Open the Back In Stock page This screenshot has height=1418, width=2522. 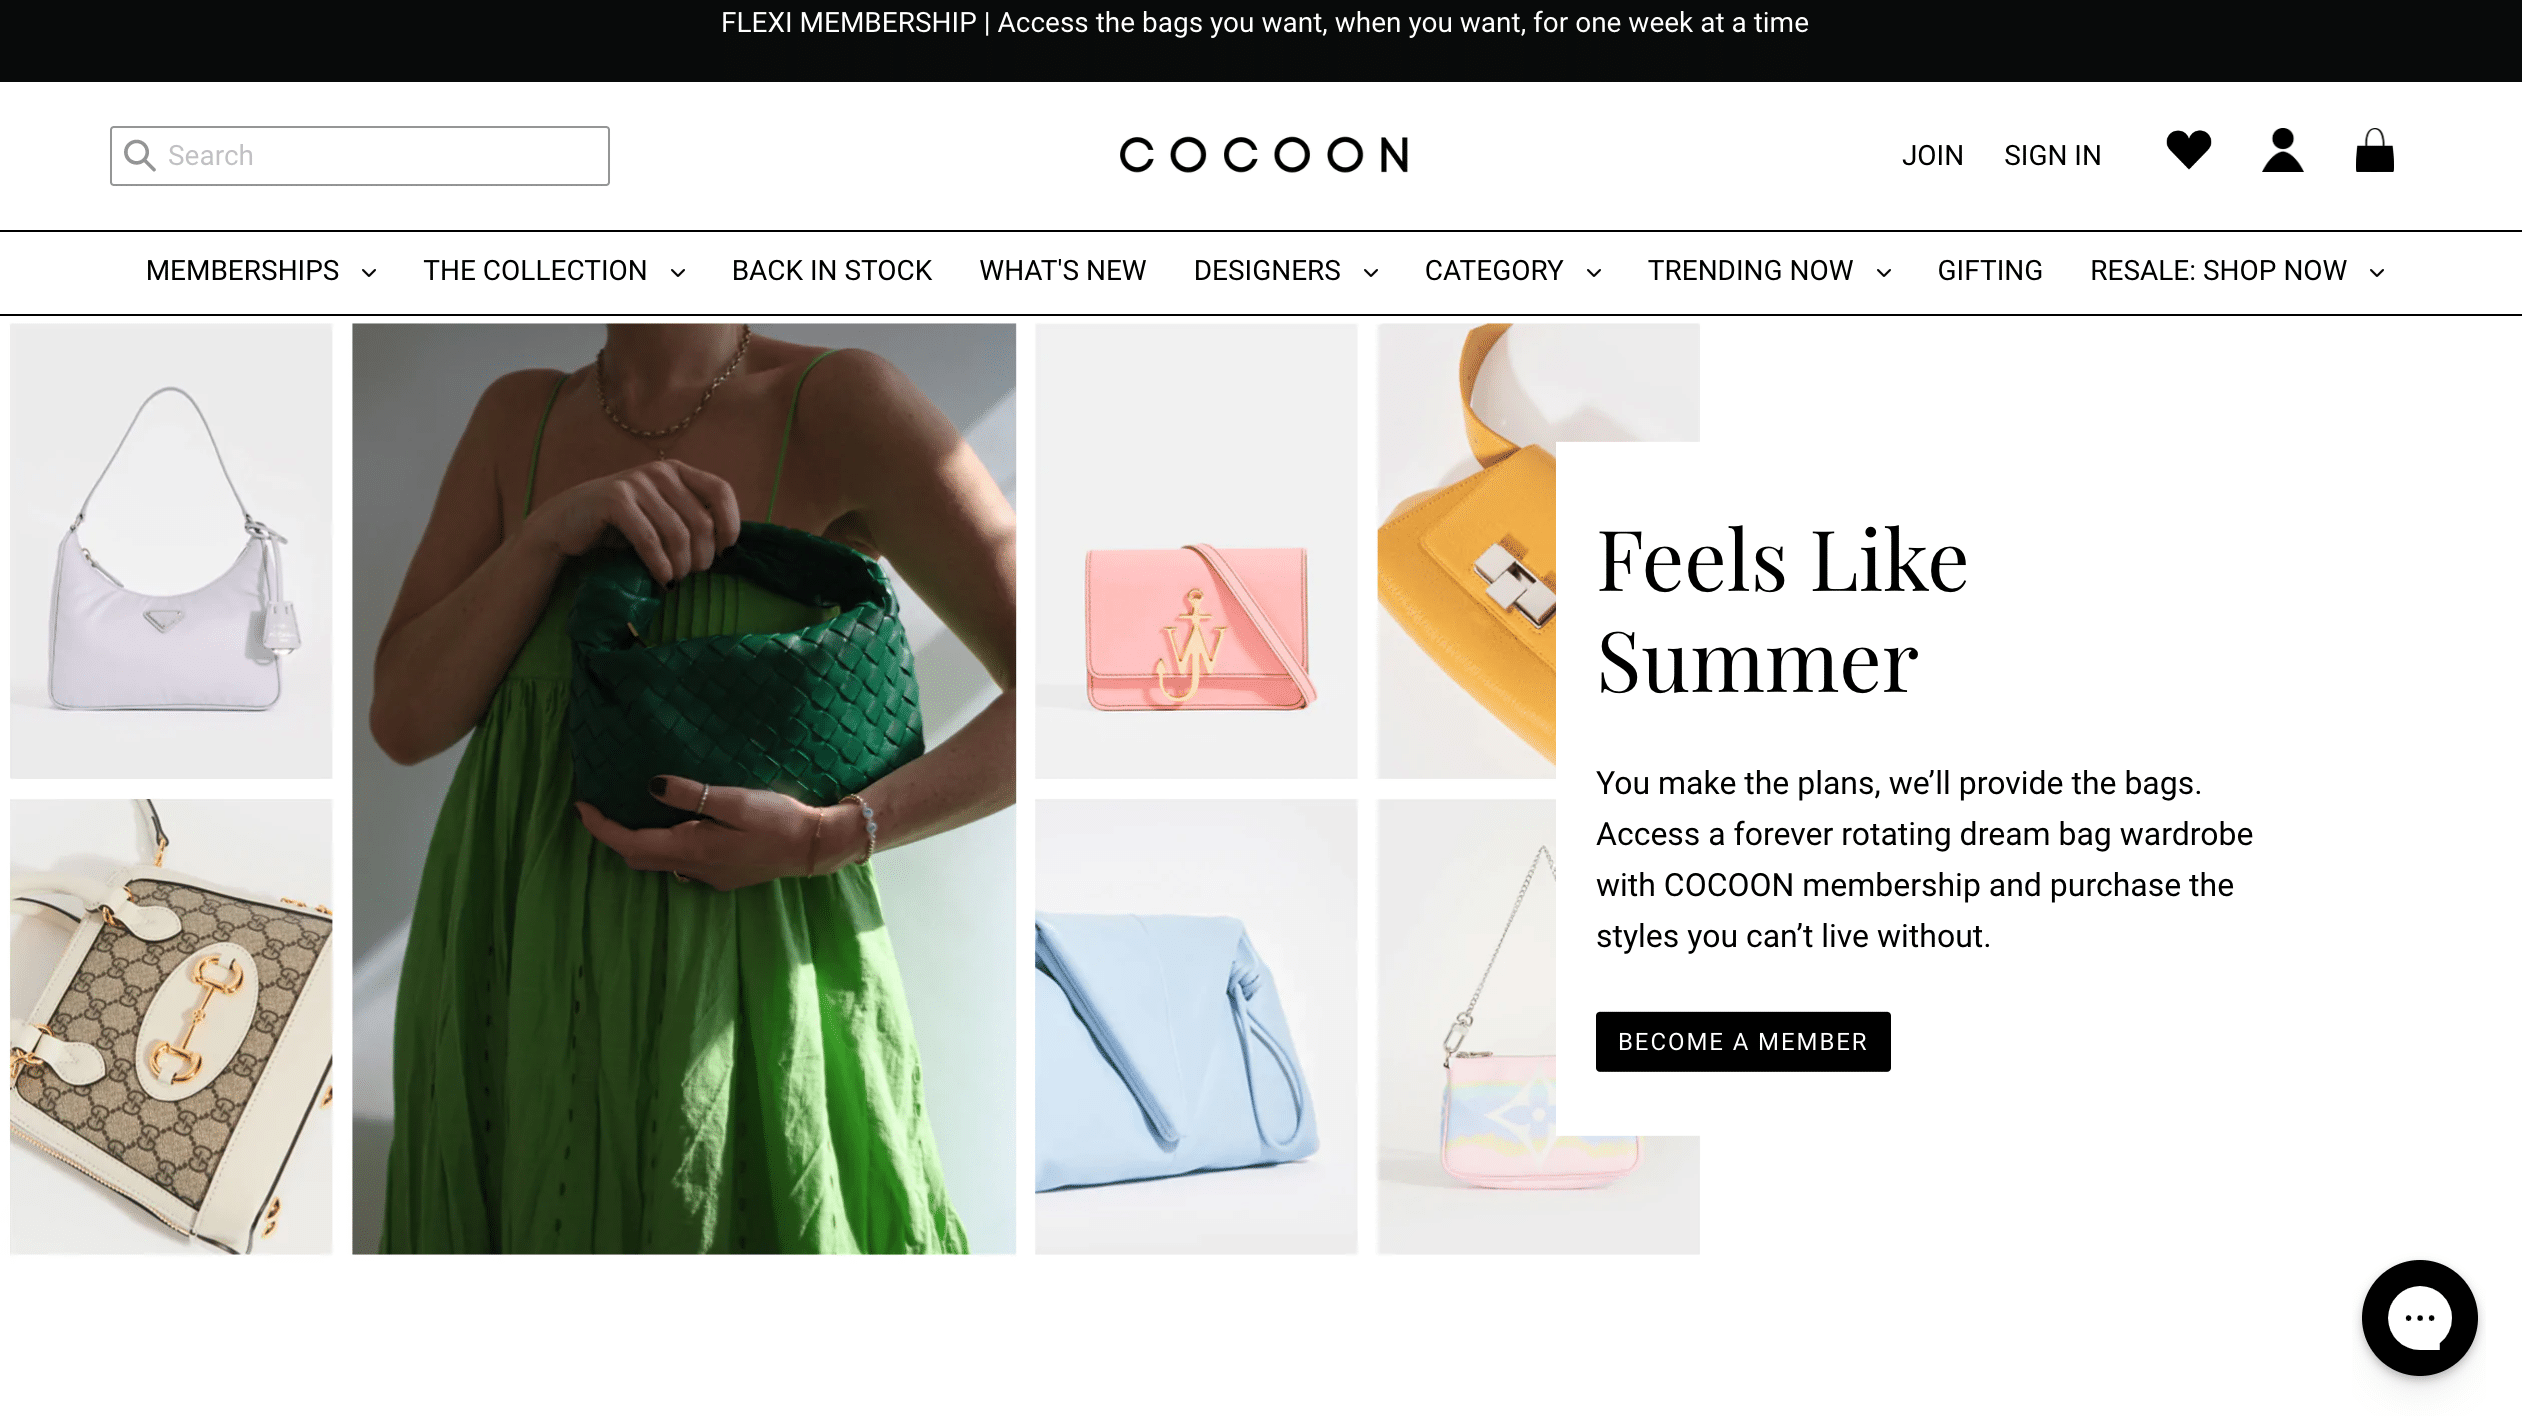pyautogui.click(x=831, y=271)
